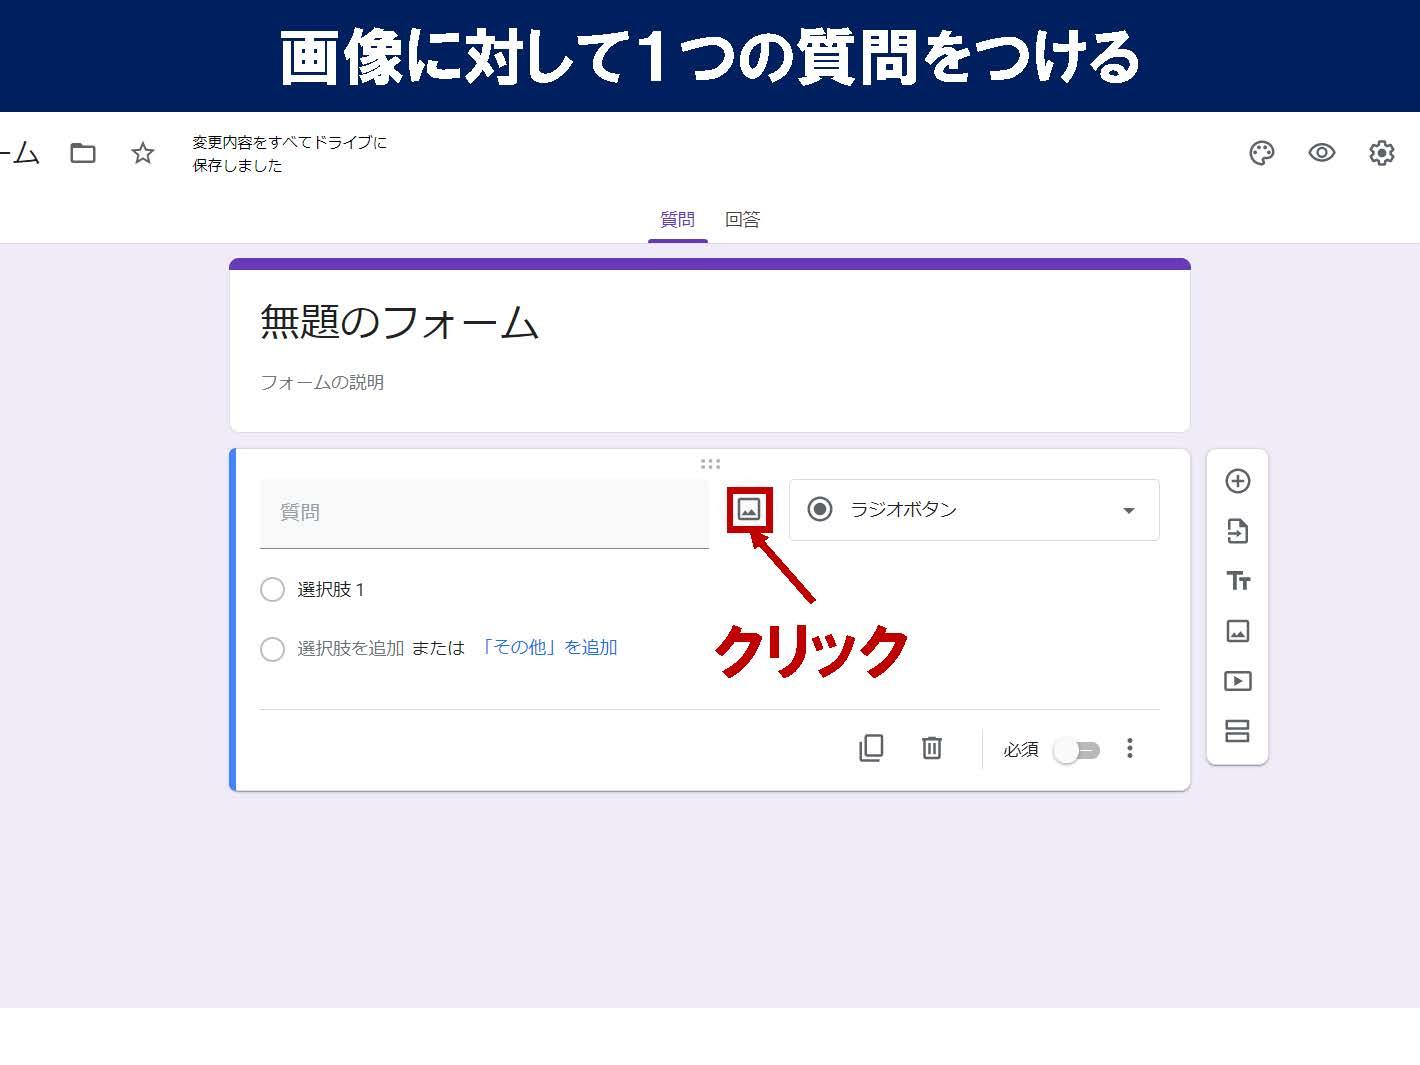Open the theme customization palette icon
This screenshot has width=1420, height=1065.
1262,153
